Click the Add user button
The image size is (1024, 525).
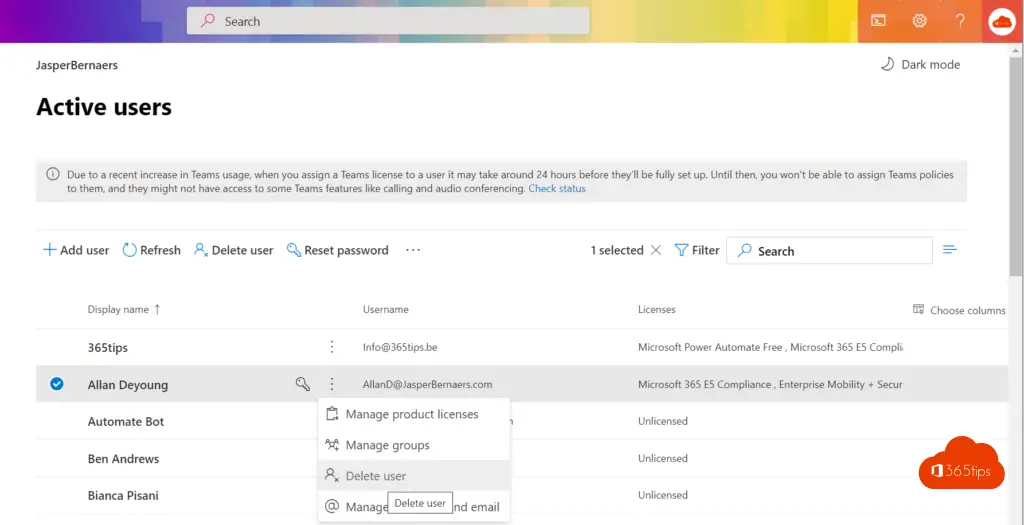point(76,250)
